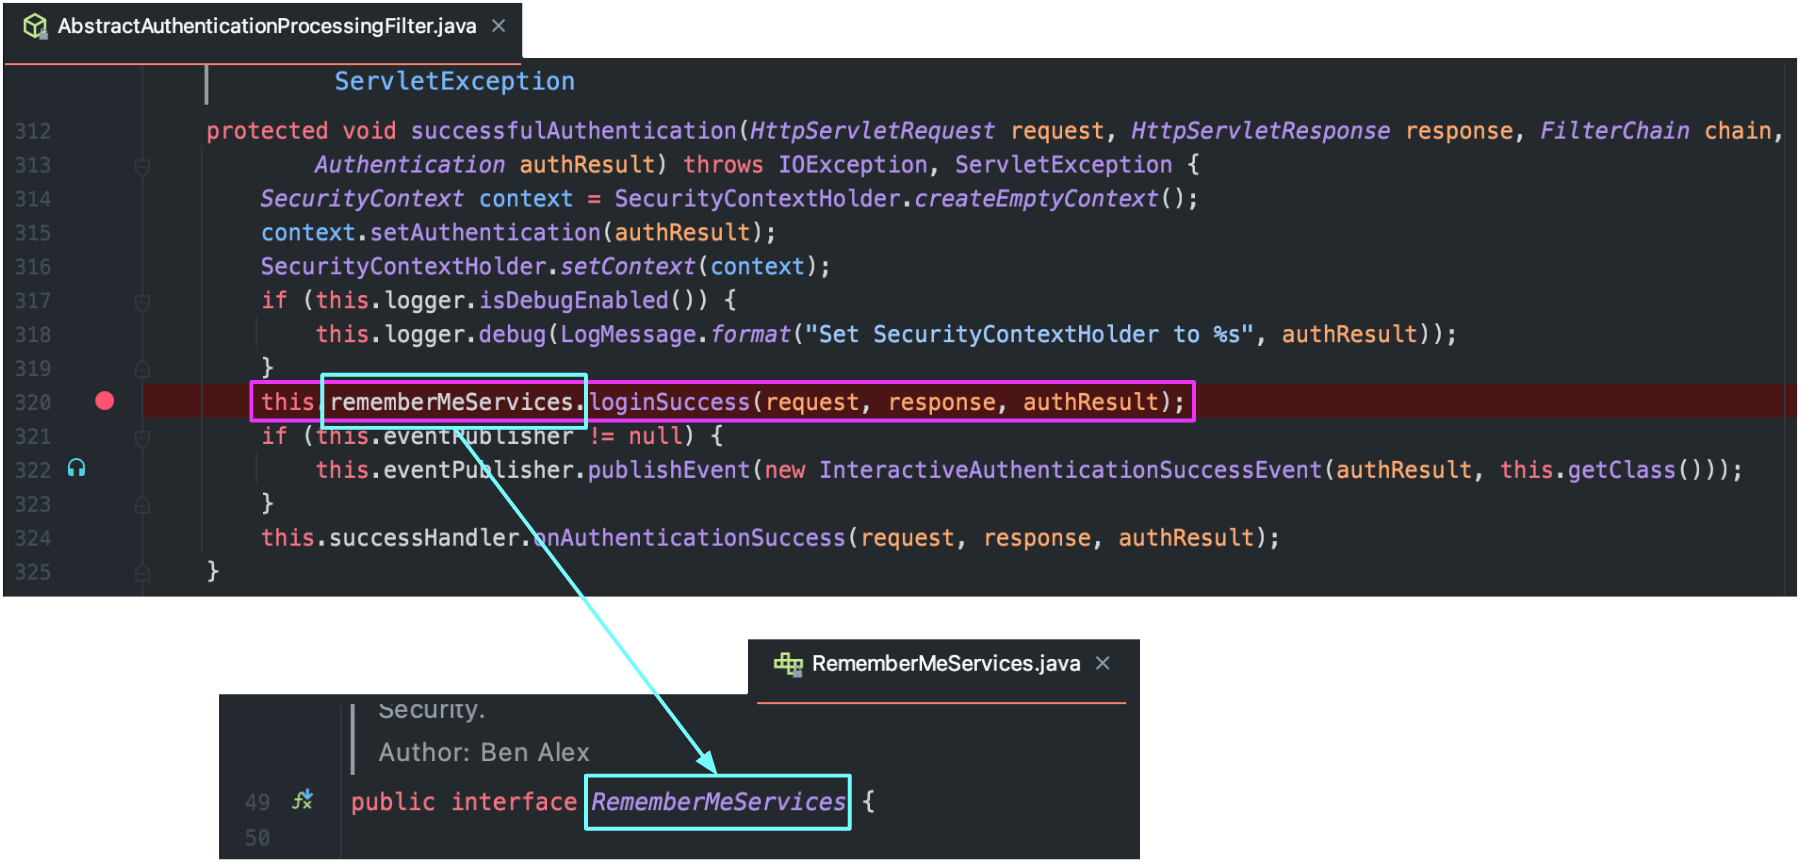Click successHandler field on line 324
The width and height of the screenshot is (1802, 864).
(424, 538)
